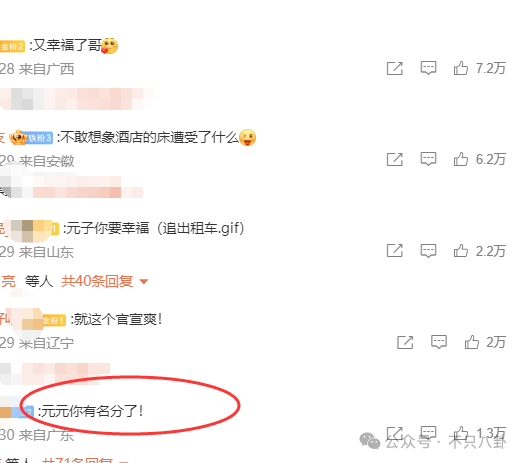Open the 铁粉3 fan badge
The height and width of the screenshot is (463, 524).
[x=40, y=137]
